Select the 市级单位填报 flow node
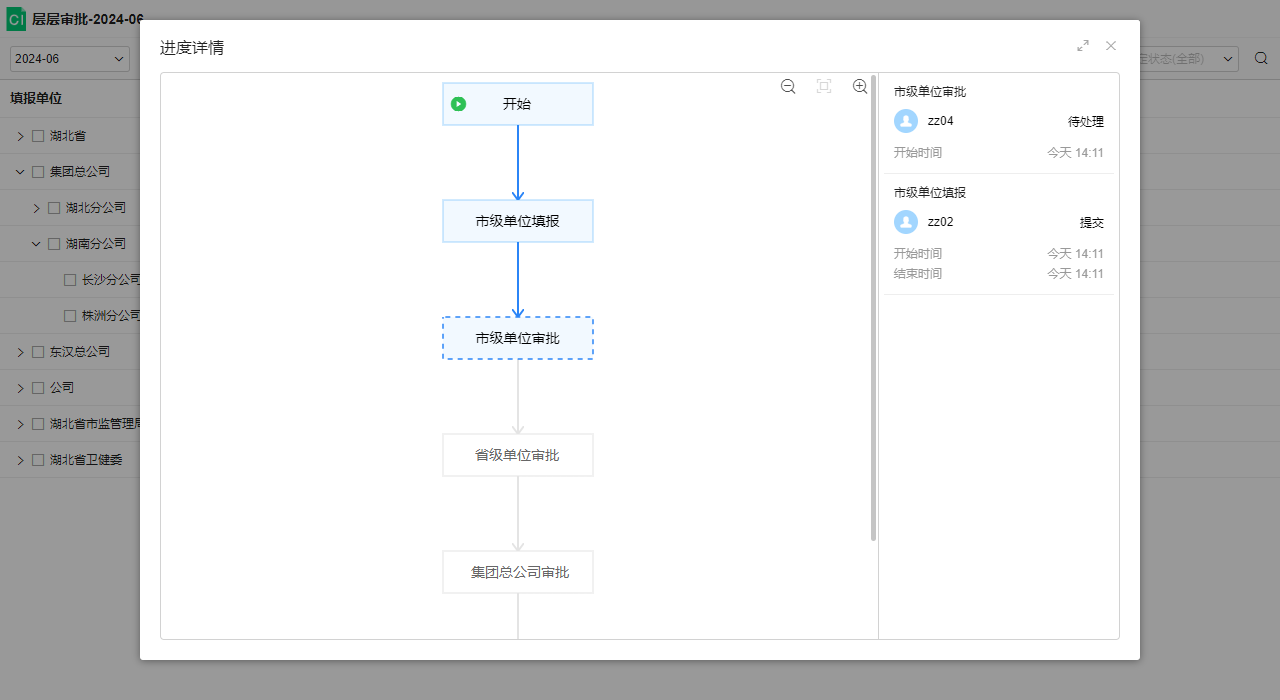The image size is (1280, 700). (518, 221)
